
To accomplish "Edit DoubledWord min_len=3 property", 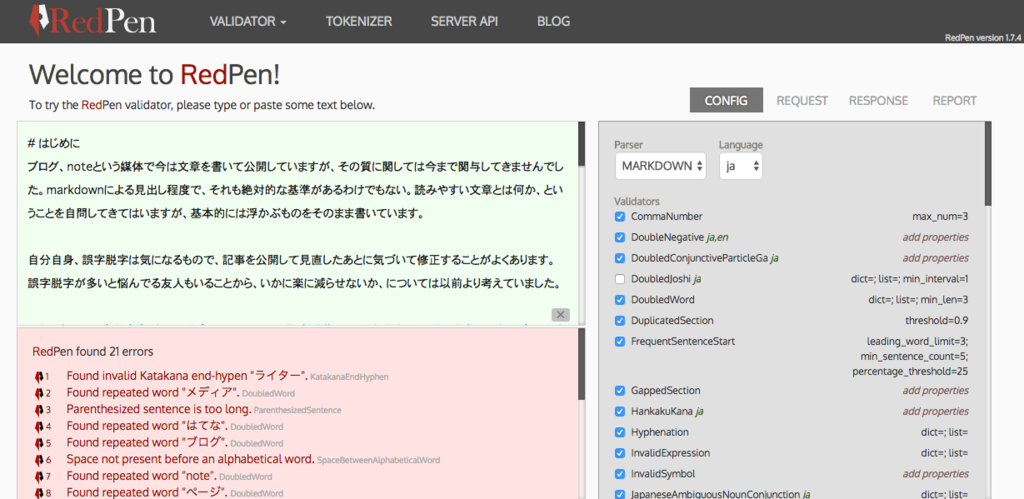I will [x=919, y=300].
